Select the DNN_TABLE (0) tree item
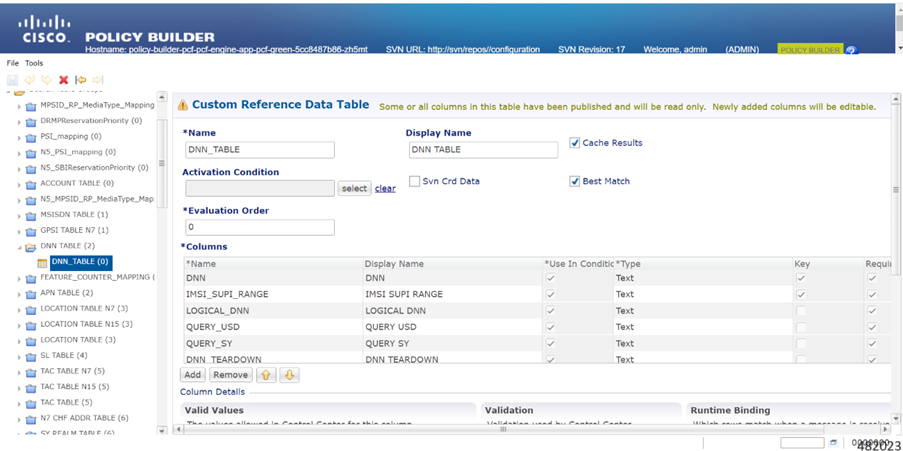The width and height of the screenshot is (903, 451). pos(80,262)
